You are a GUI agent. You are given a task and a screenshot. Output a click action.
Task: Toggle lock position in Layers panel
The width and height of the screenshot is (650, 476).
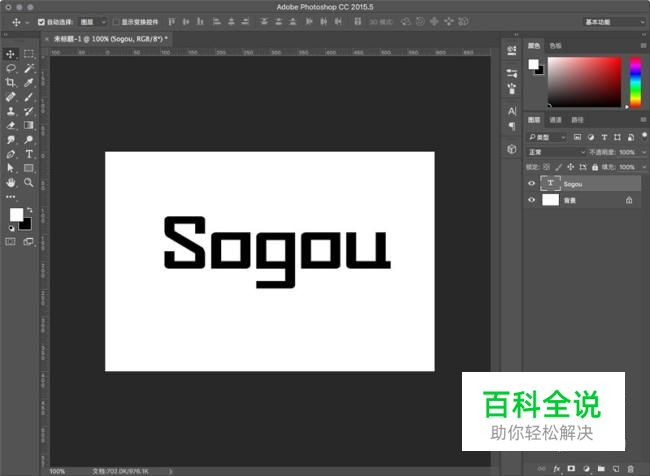[571, 167]
